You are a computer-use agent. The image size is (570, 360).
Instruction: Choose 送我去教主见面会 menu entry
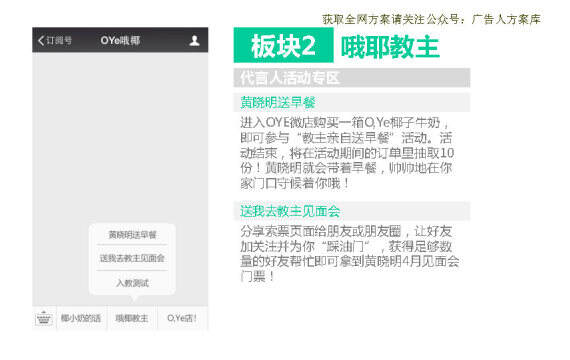[132, 258]
